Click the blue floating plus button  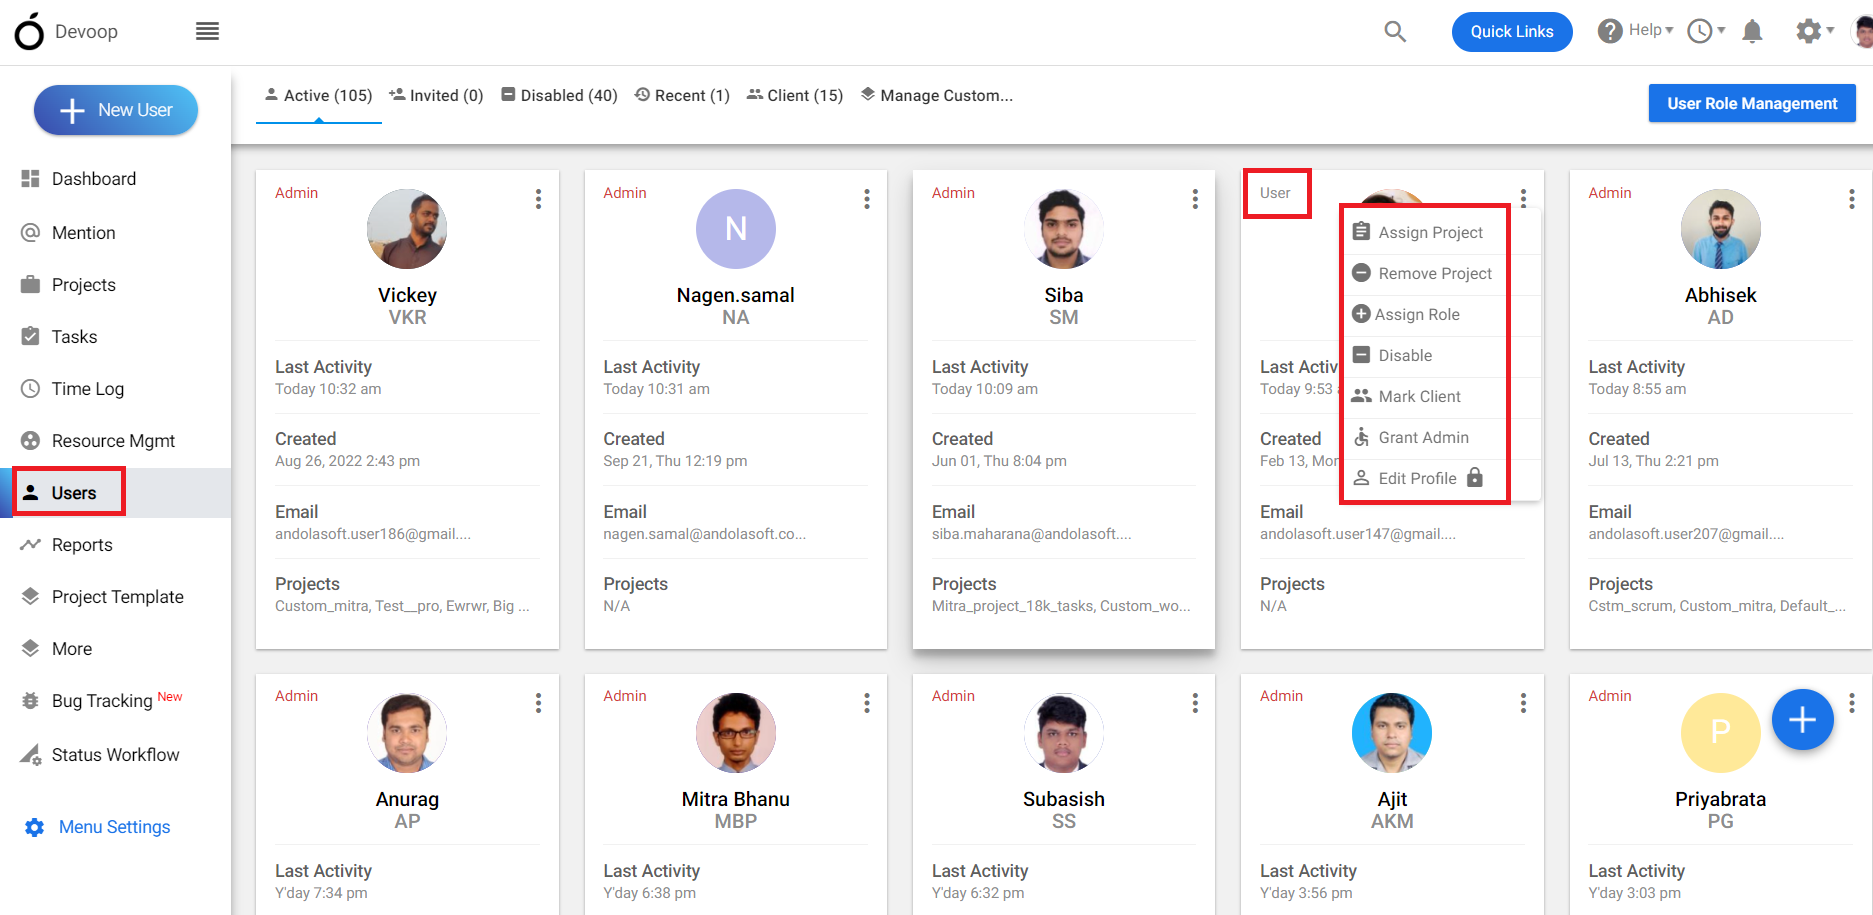[x=1802, y=720]
